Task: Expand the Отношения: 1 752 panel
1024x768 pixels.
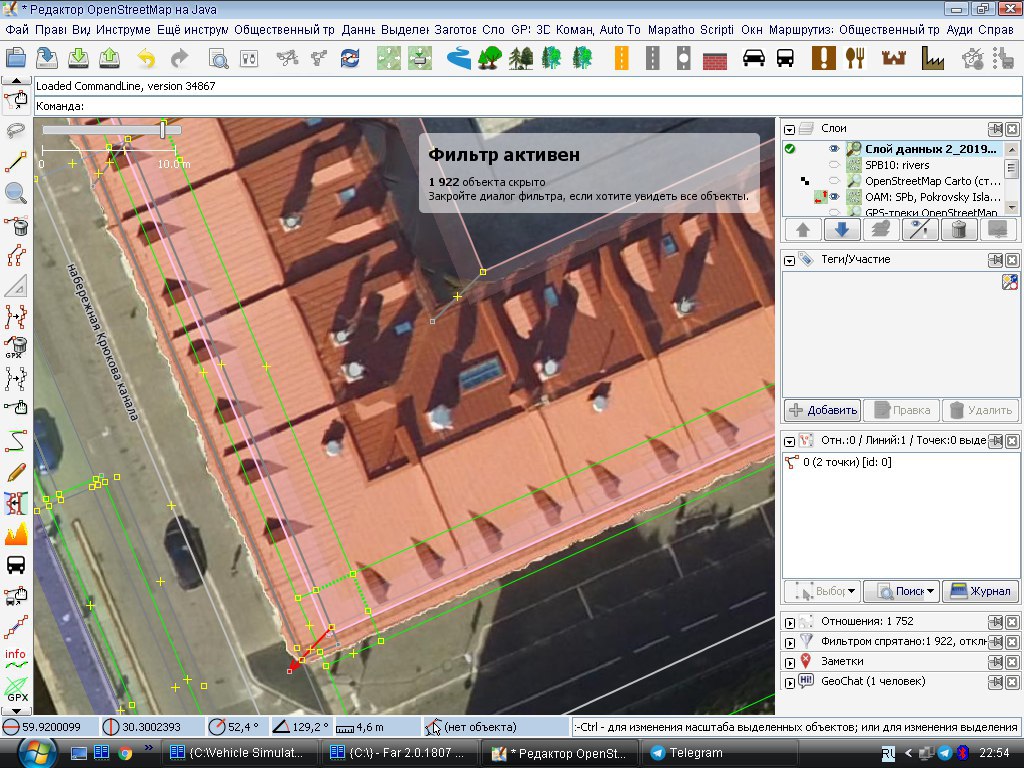Action: [x=790, y=622]
